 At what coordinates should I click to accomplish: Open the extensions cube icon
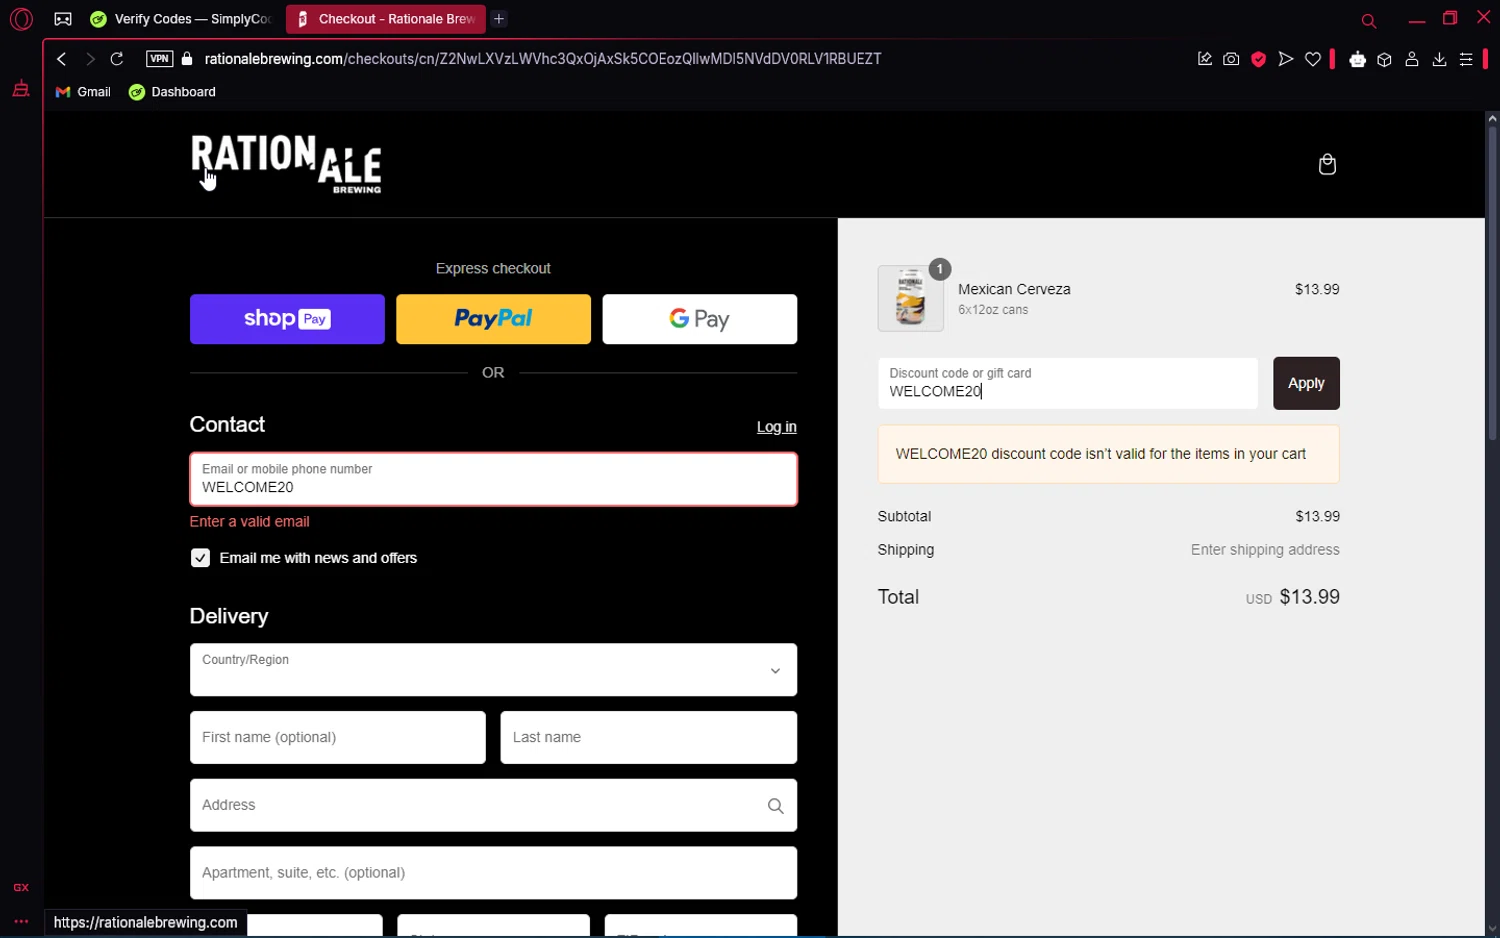coord(1385,59)
